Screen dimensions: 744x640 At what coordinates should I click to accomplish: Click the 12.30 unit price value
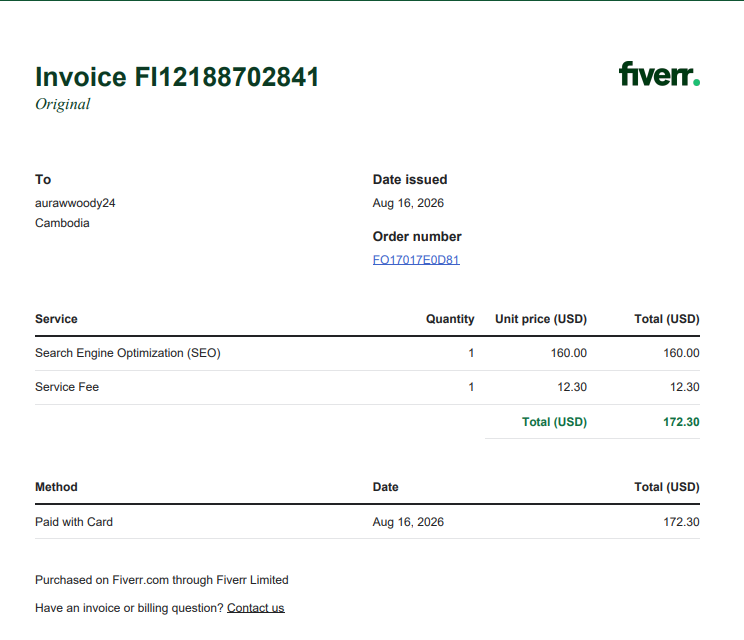tap(572, 387)
